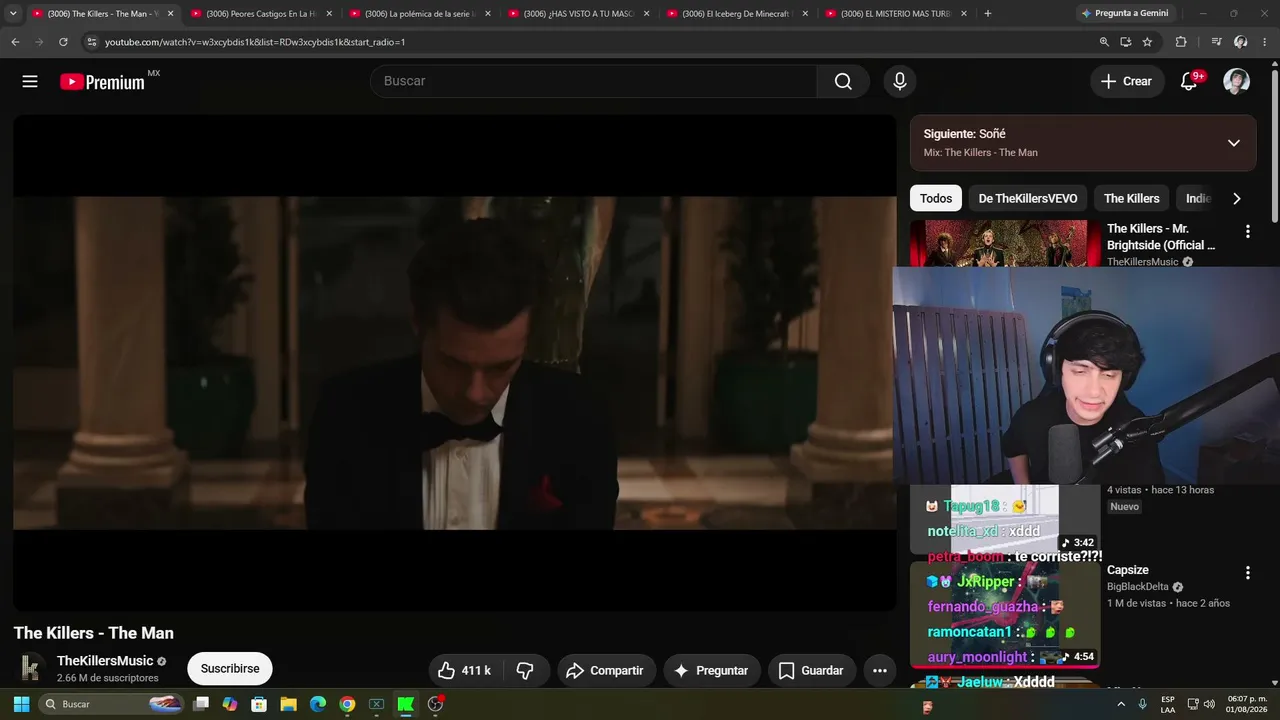Viewport: 1280px width, 720px height.
Task: Open TheKillersMusic channel name link
Action: pyautogui.click(x=105, y=661)
